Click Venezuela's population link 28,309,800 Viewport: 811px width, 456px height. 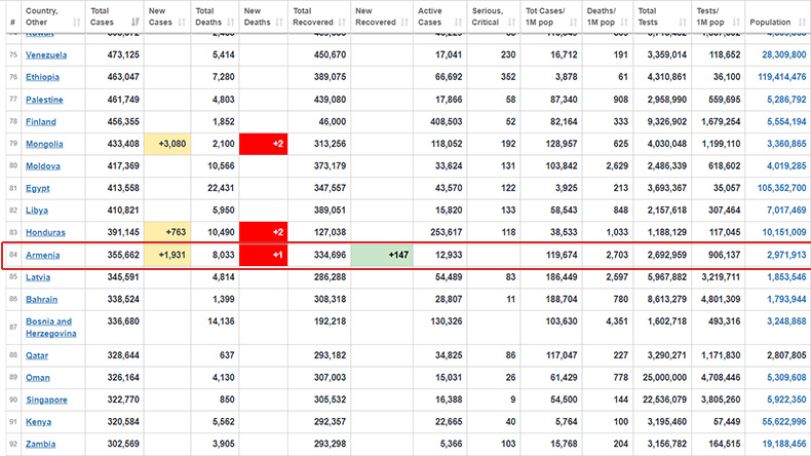coord(784,55)
